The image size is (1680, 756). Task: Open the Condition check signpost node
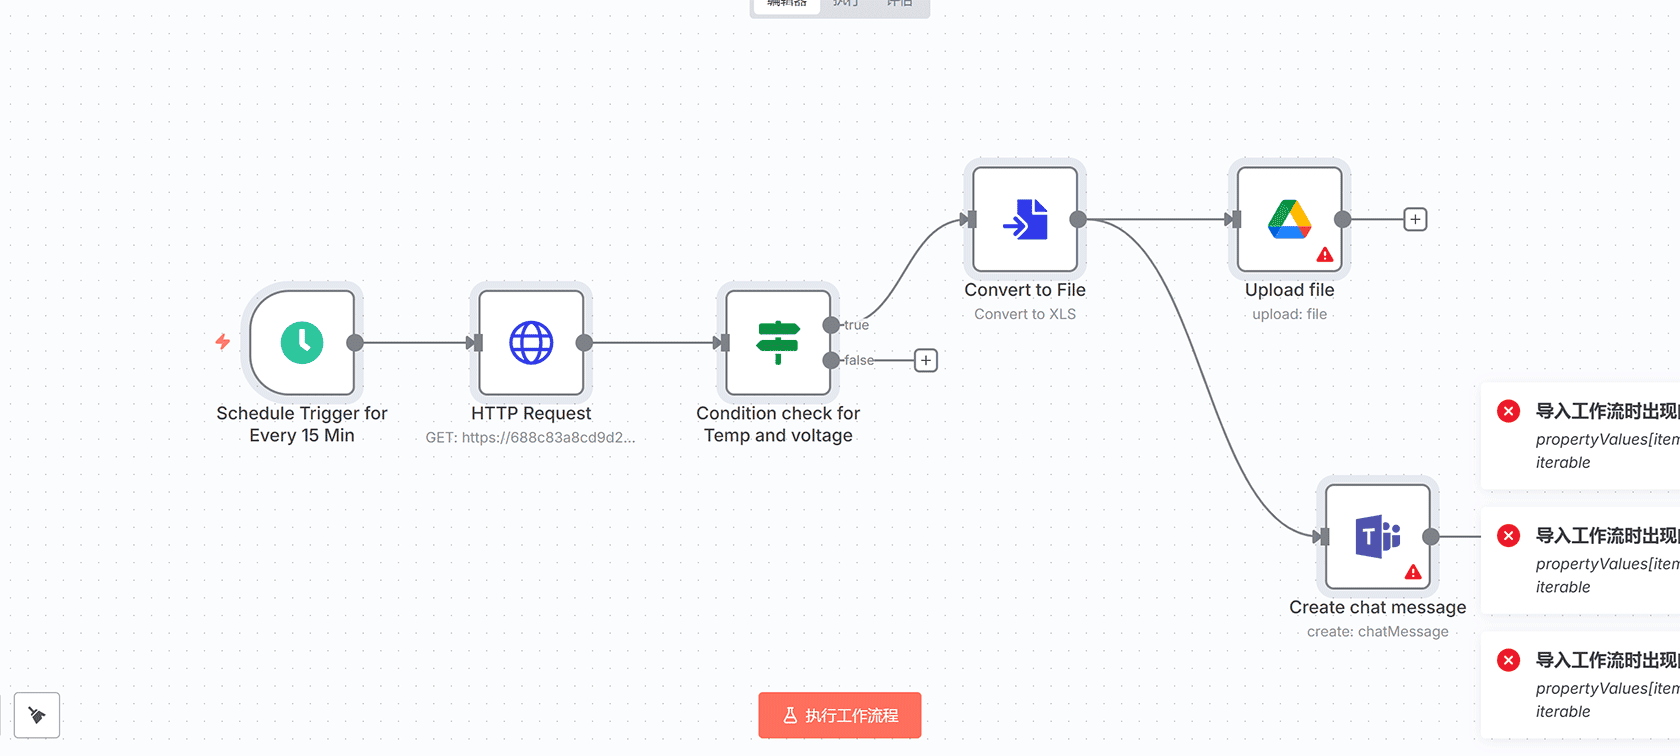[778, 343]
